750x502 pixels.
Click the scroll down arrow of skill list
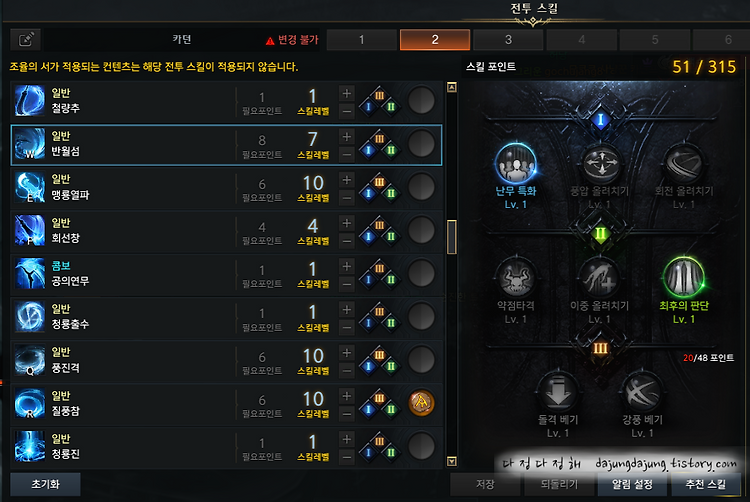click(x=452, y=461)
